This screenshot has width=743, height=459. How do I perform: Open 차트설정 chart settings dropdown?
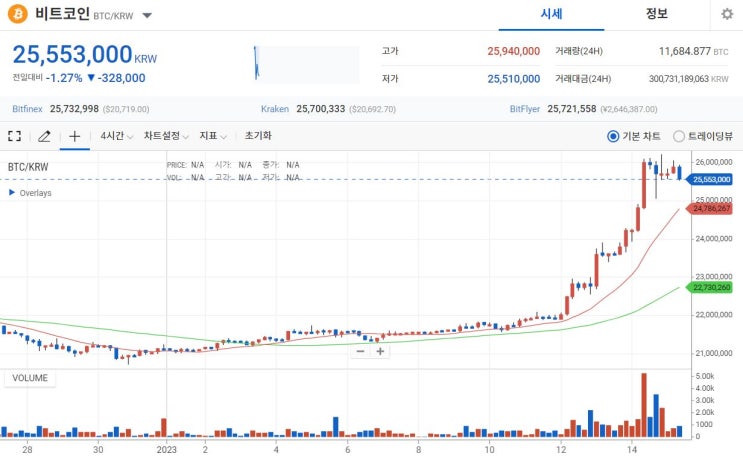166,136
